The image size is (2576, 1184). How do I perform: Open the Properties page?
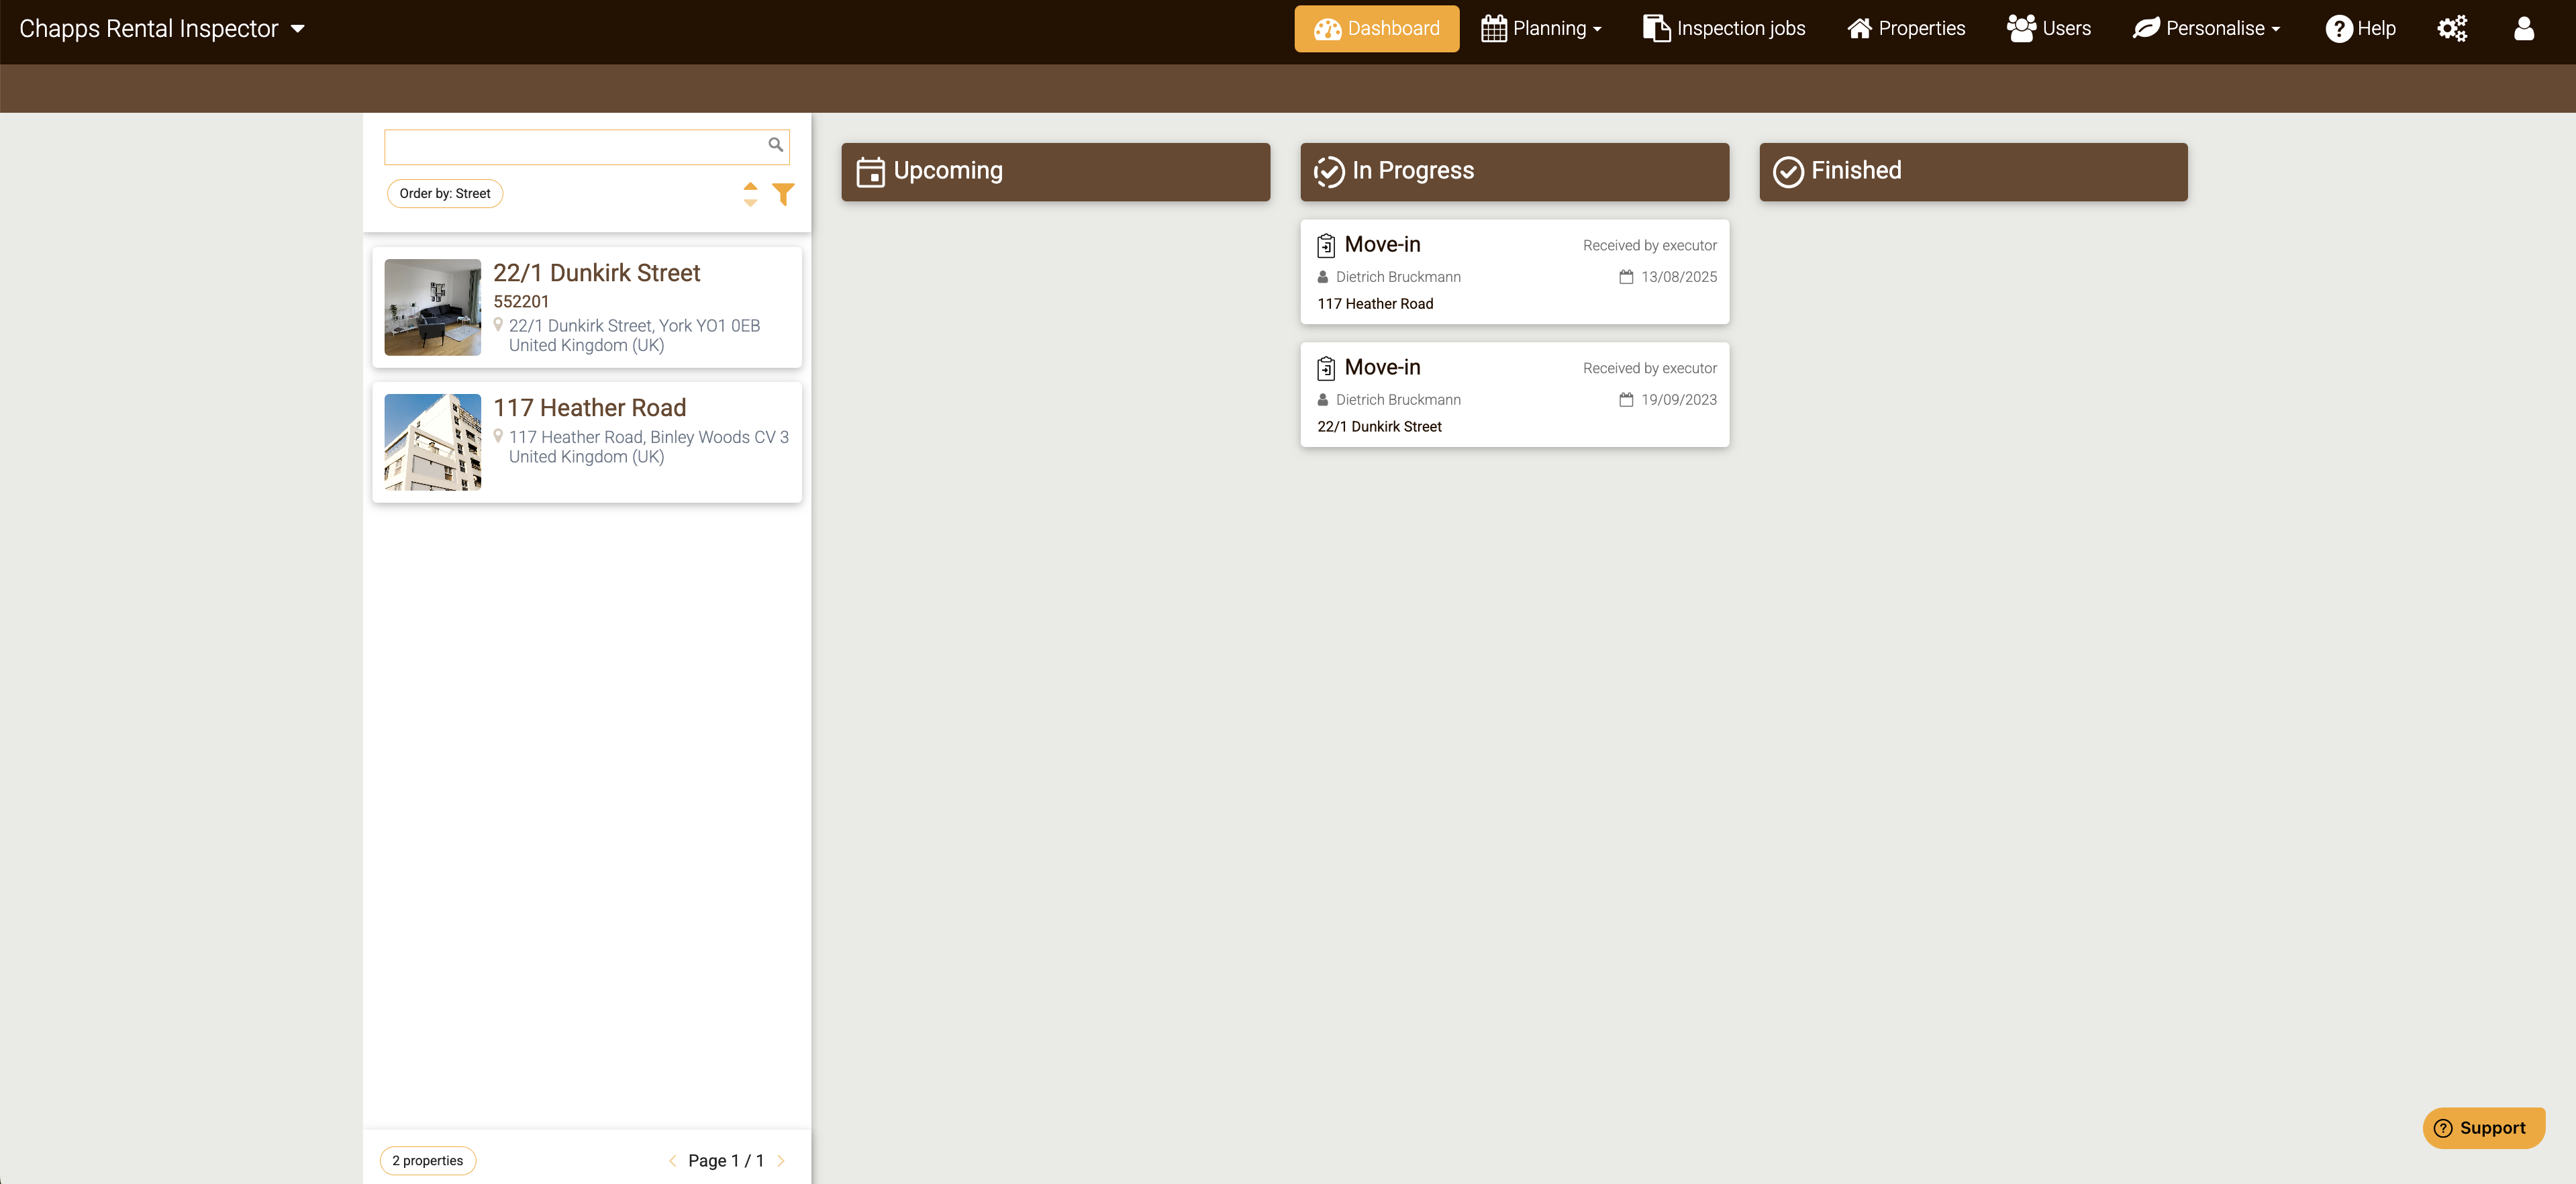[x=1906, y=28]
